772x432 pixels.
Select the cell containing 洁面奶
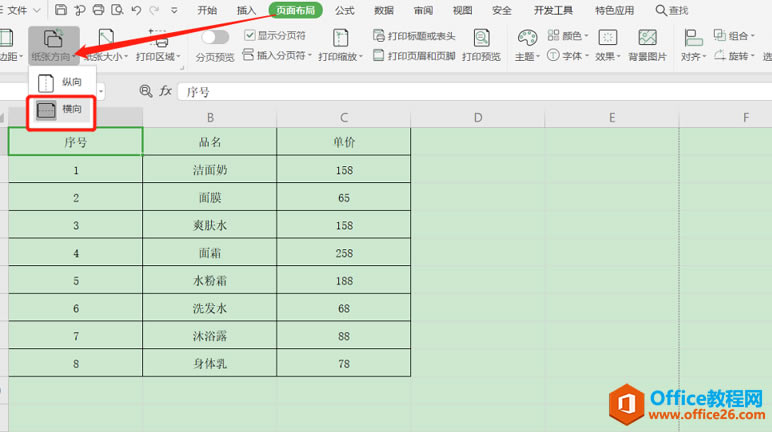pyautogui.click(x=210, y=170)
